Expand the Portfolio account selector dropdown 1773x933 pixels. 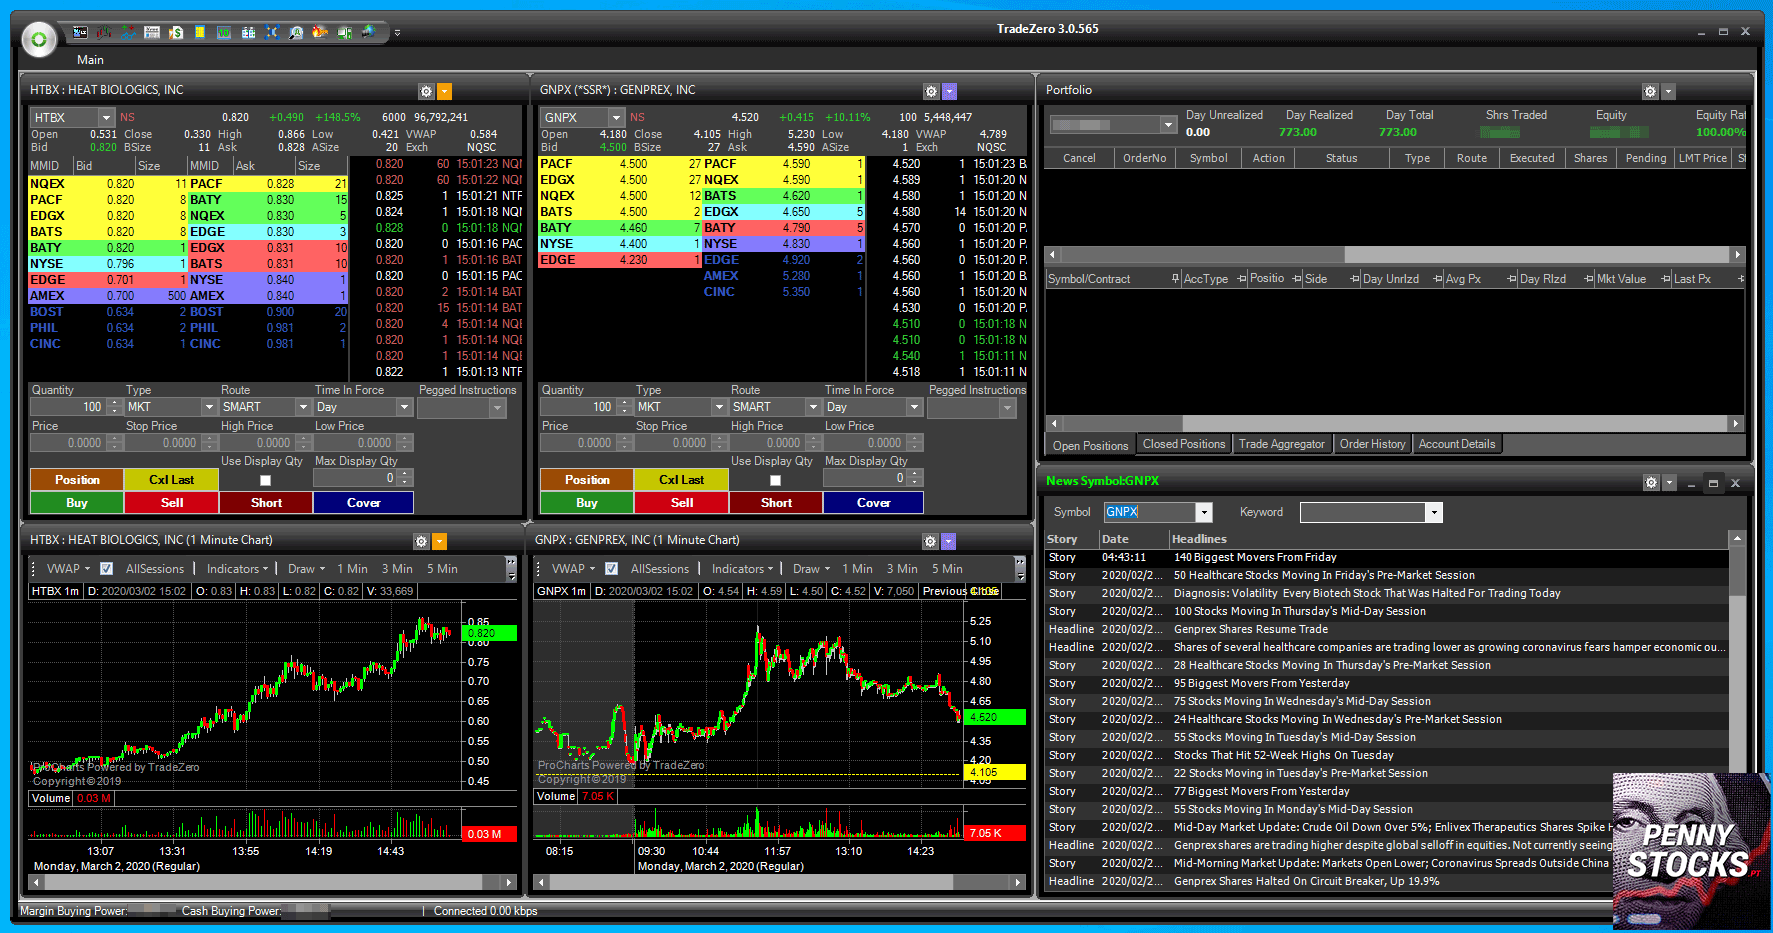1168,125
